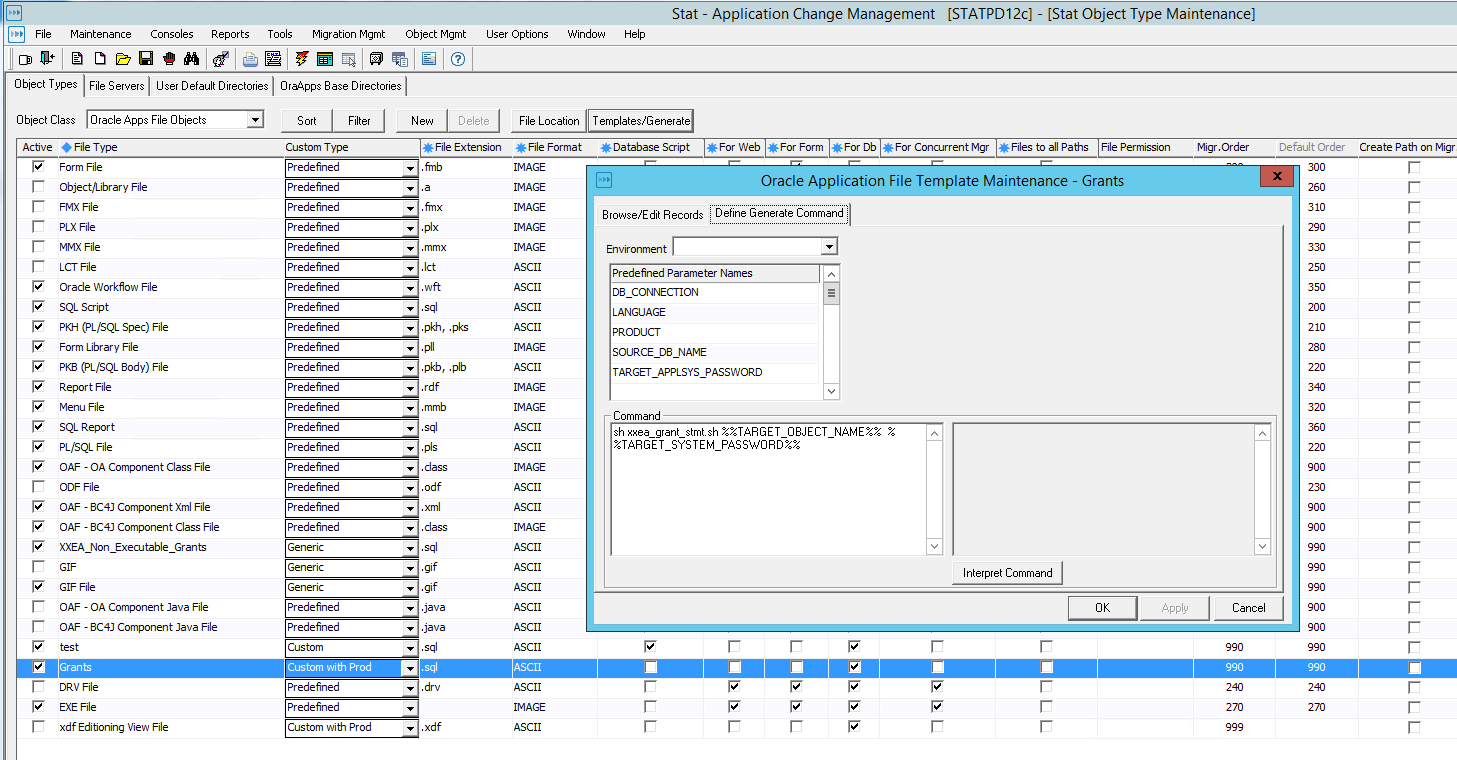Viewport: 1457px width, 760px height.
Task: Click the grid with cursor toolbar icon
Action: click(x=349, y=59)
